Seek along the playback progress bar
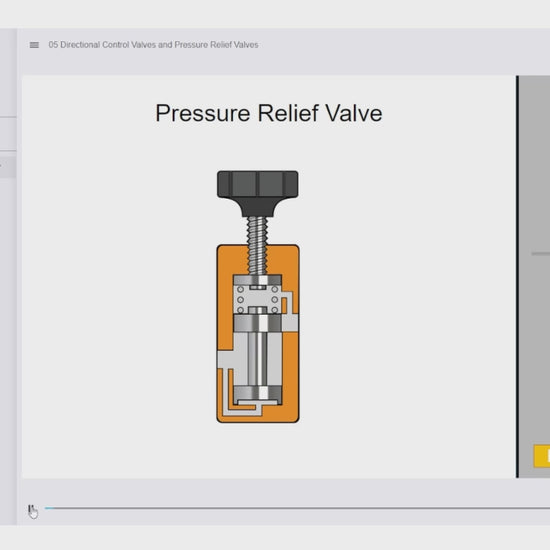The width and height of the screenshot is (550, 550). click(297, 508)
